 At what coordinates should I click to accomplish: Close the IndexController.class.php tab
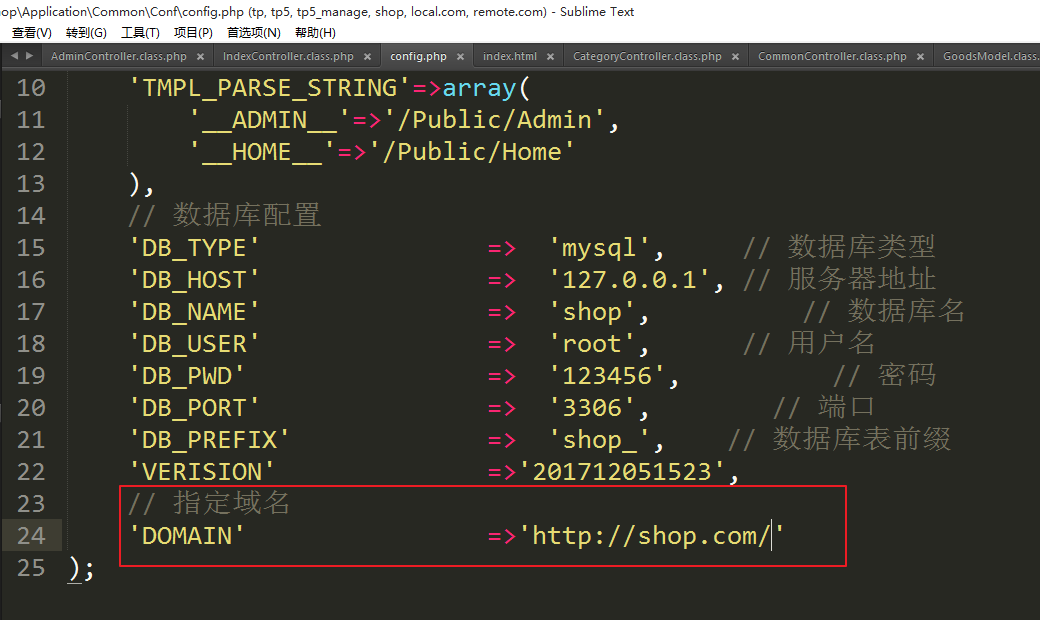pos(367,57)
